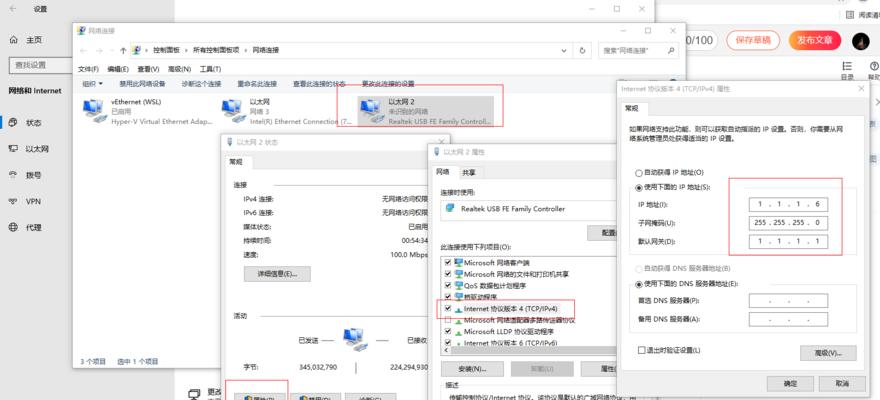Click the user avatar in browser page

pos(860,40)
